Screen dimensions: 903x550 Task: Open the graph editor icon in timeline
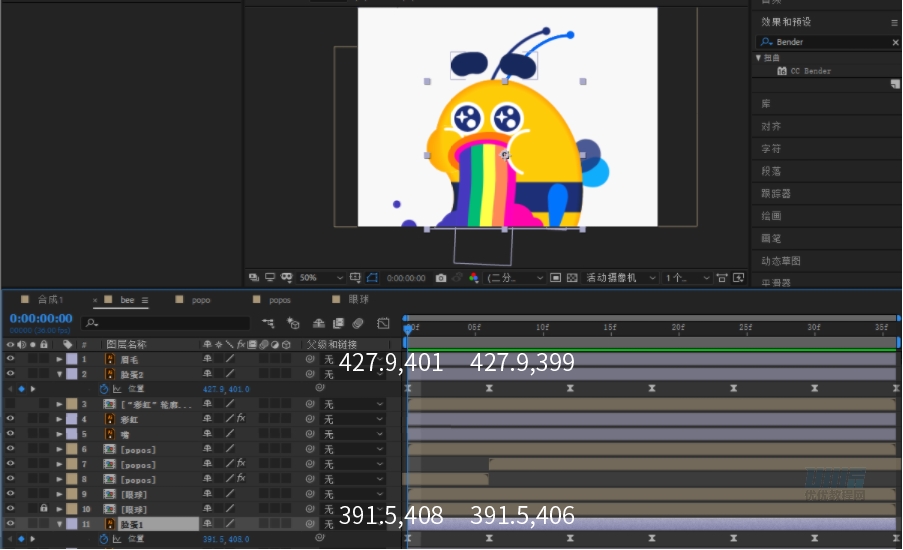tap(383, 323)
